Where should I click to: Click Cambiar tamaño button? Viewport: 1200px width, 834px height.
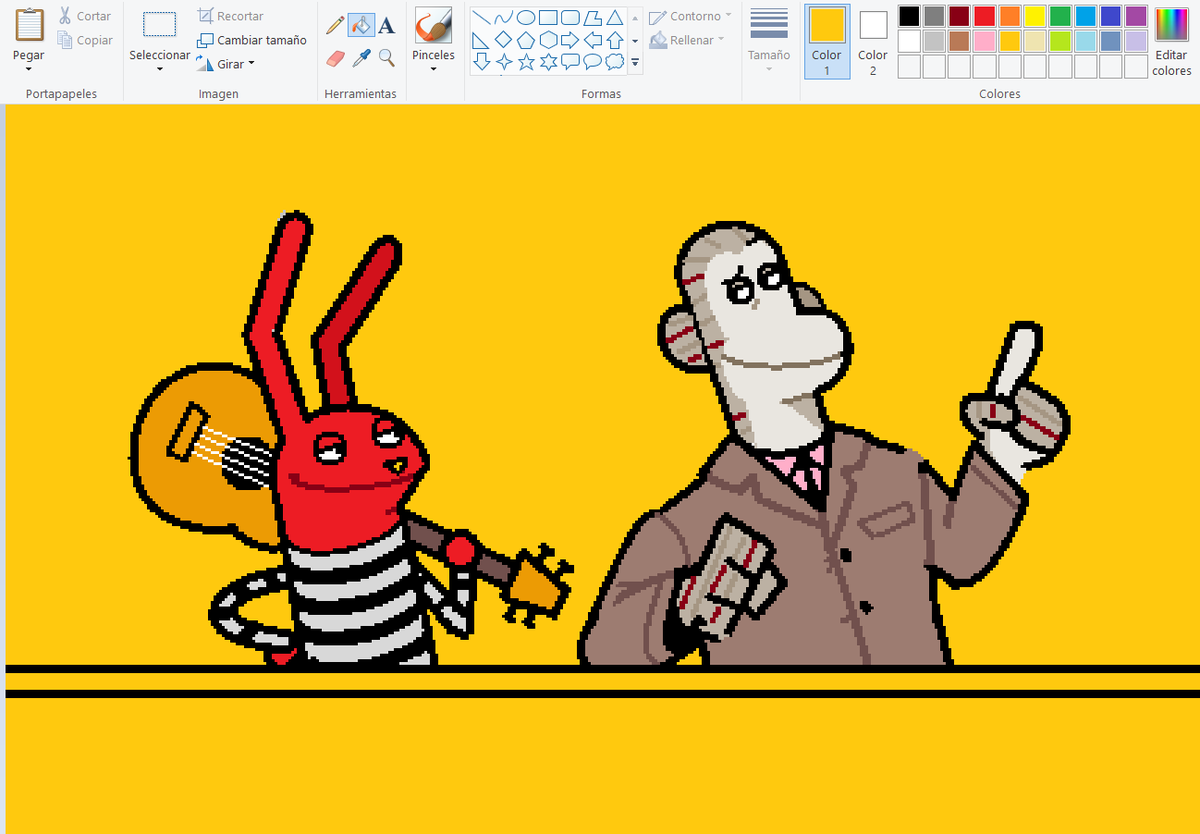pyautogui.click(x=252, y=40)
